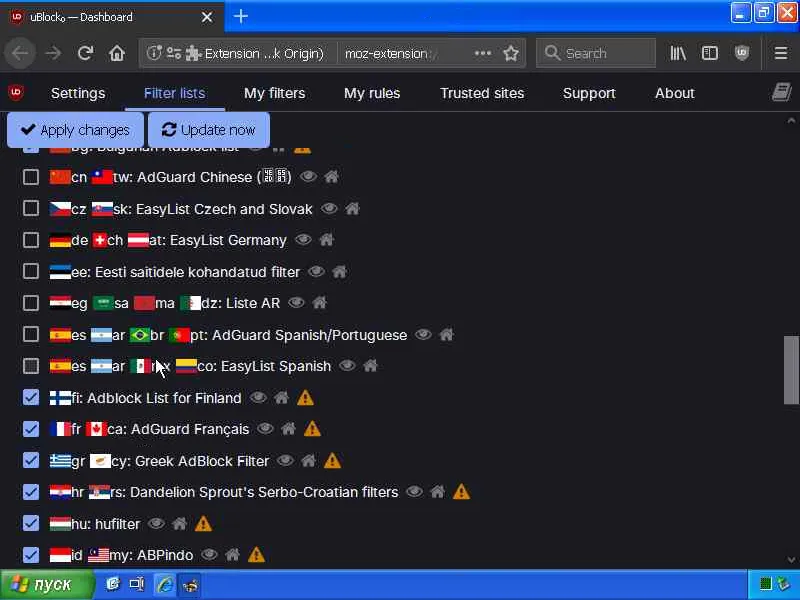This screenshot has width=800, height=600.
Task: View Adblock List for Finland eye icon
Action: pyautogui.click(x=258, y=397)
